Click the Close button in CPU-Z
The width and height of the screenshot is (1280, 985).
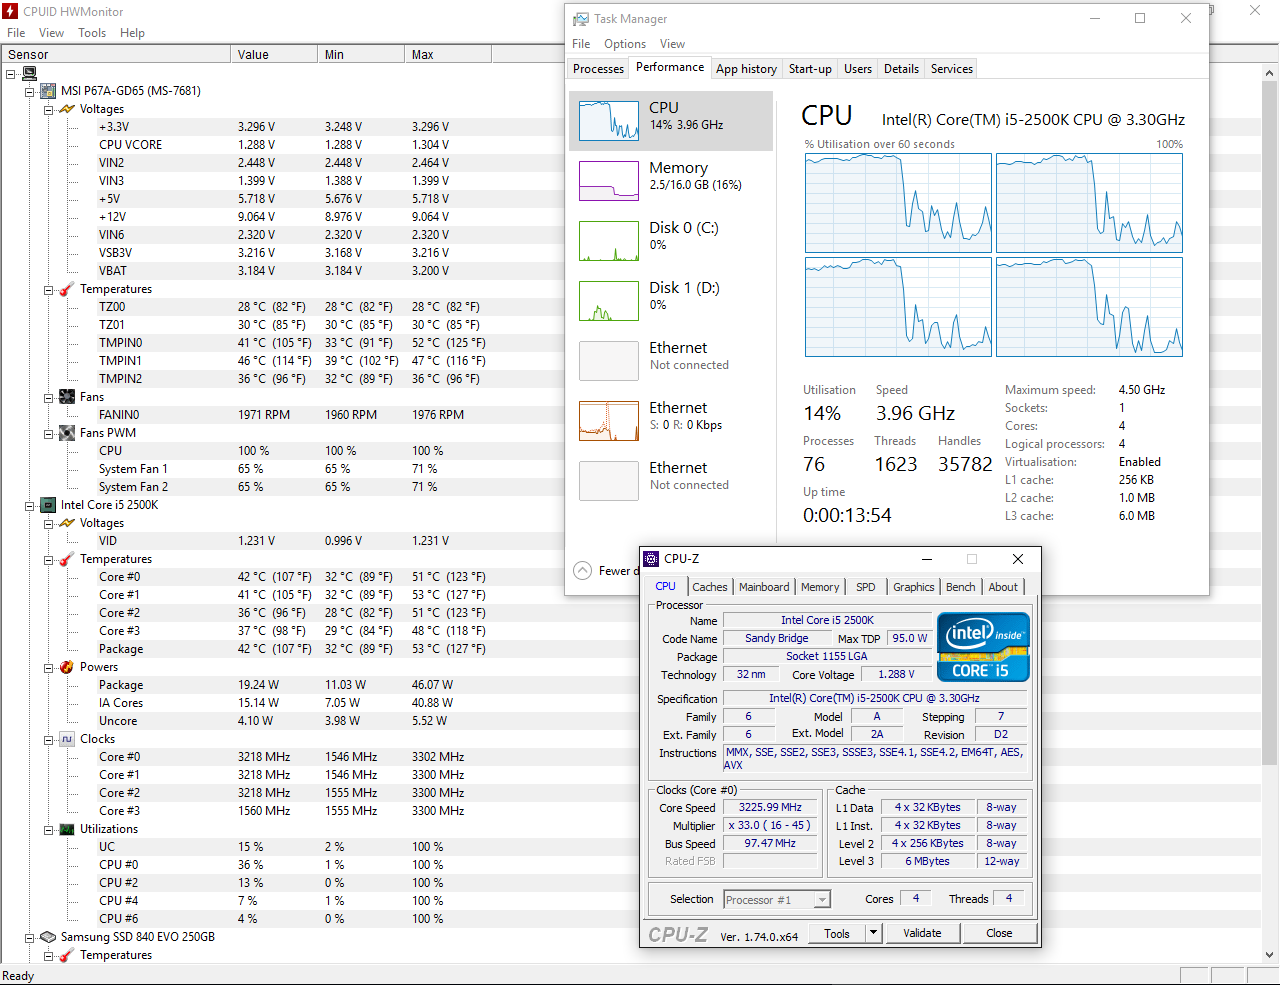point(999,933)
